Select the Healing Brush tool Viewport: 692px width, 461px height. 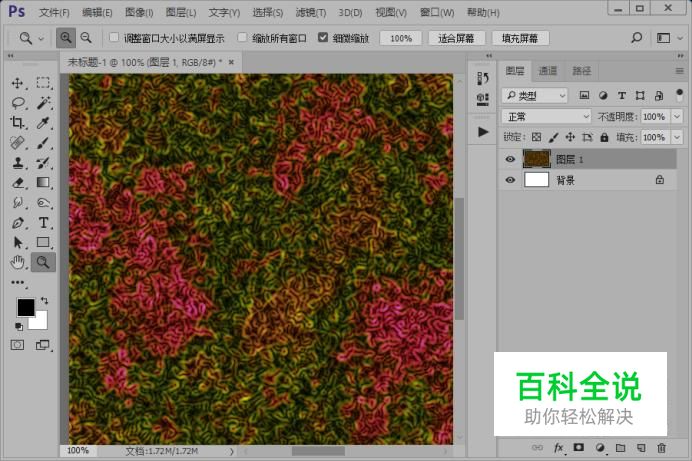[17, 142]
